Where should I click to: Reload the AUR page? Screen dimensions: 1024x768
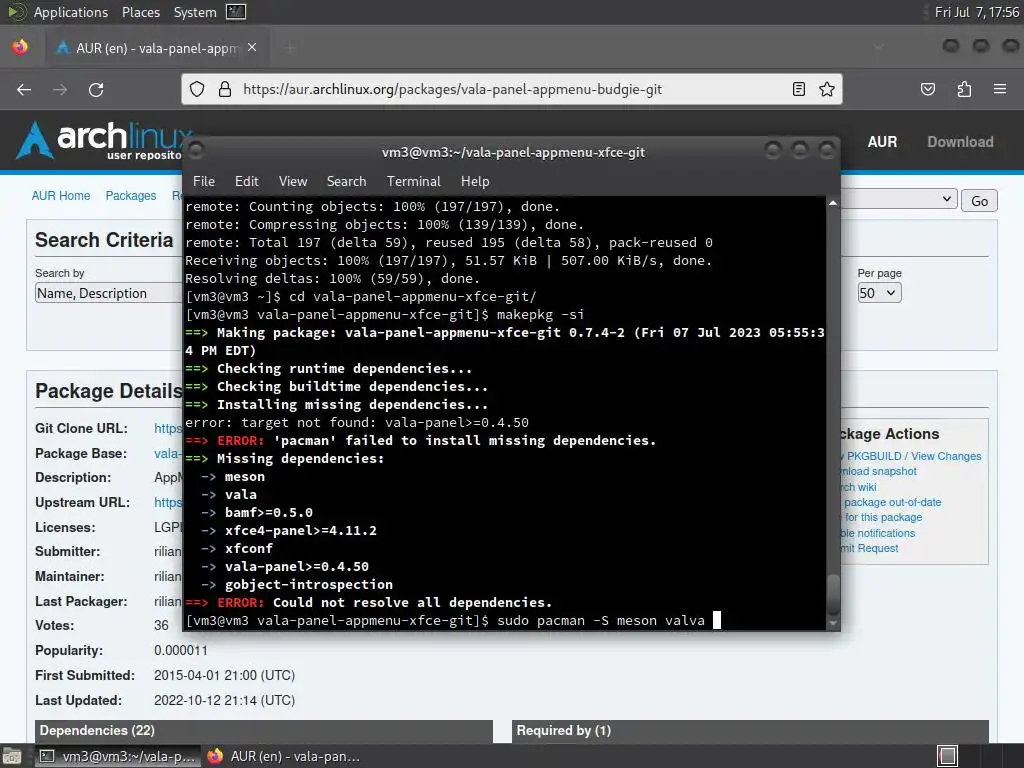point(96,89)
